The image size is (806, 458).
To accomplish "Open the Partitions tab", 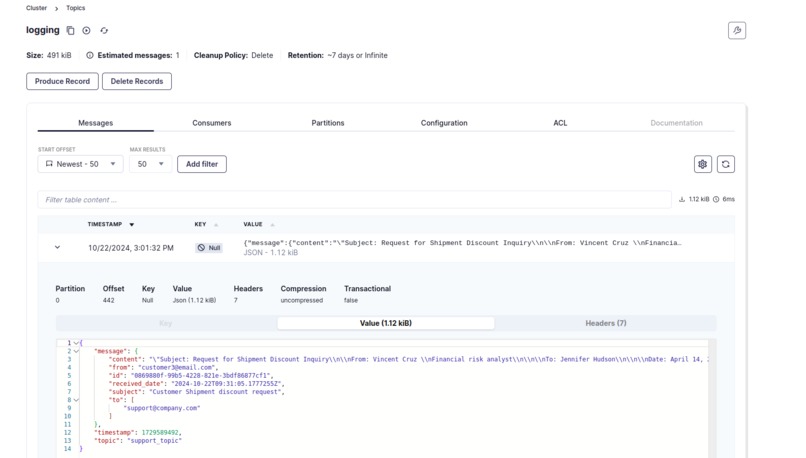I will coord(328,123).
